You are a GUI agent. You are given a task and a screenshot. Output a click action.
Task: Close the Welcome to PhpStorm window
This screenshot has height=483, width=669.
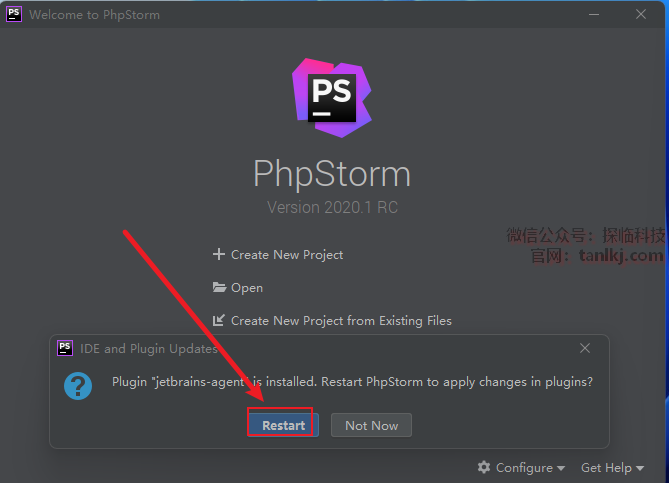[x=641, y=15]
